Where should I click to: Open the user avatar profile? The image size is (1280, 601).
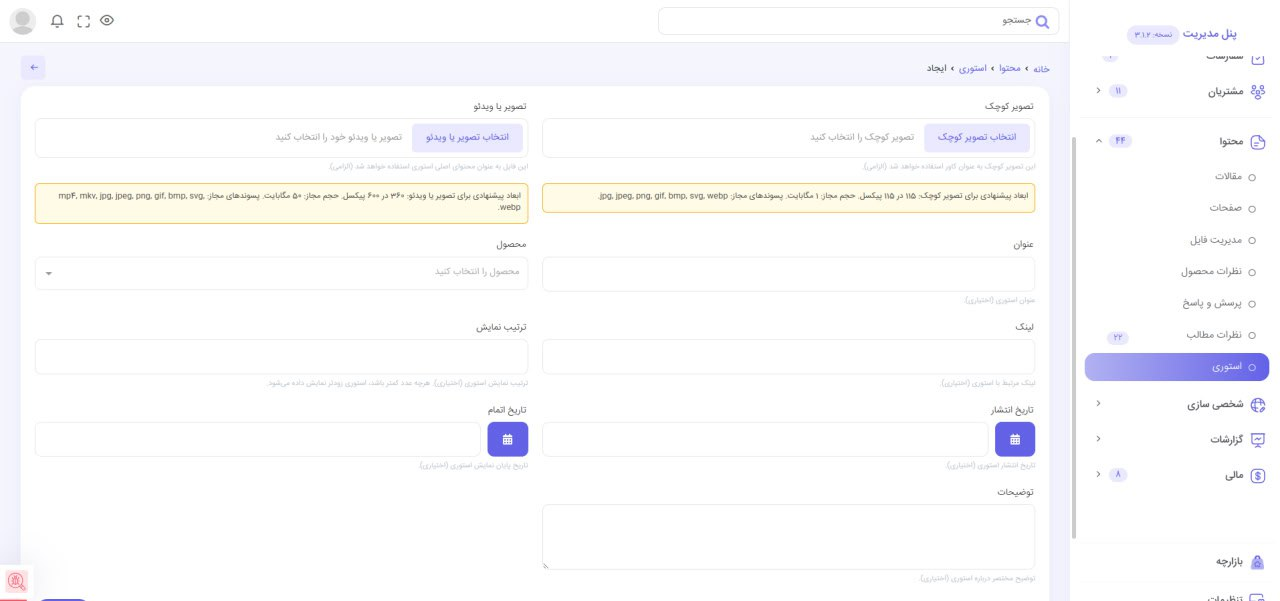tap(22, 21)
